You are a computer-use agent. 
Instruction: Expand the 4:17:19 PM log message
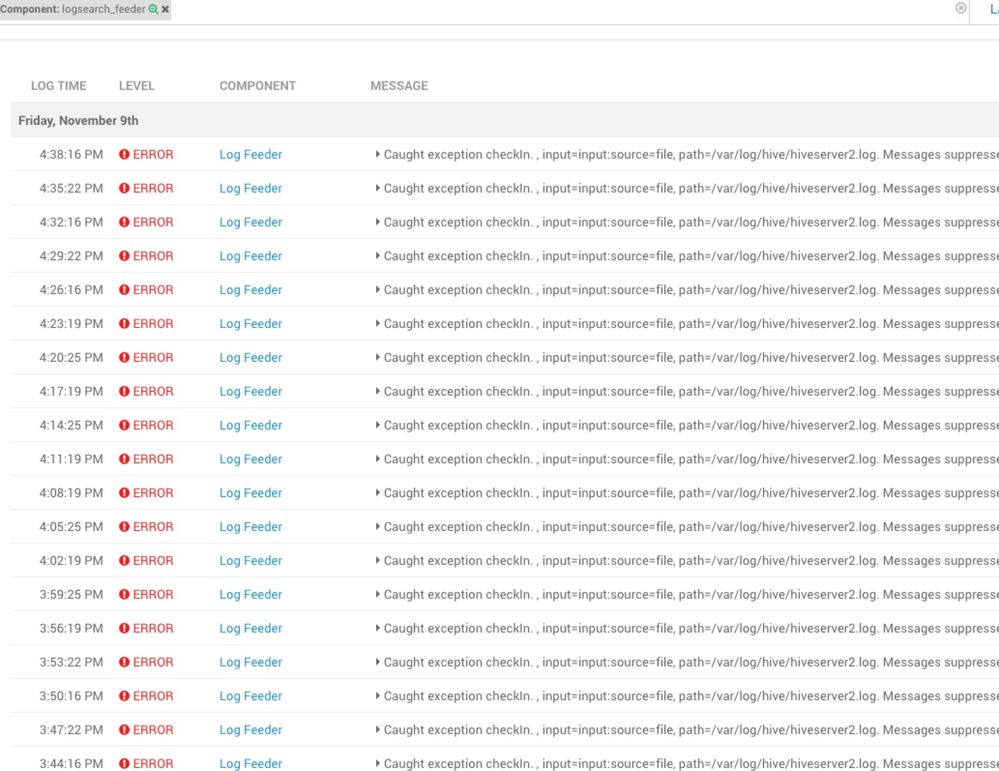(377, 391)
